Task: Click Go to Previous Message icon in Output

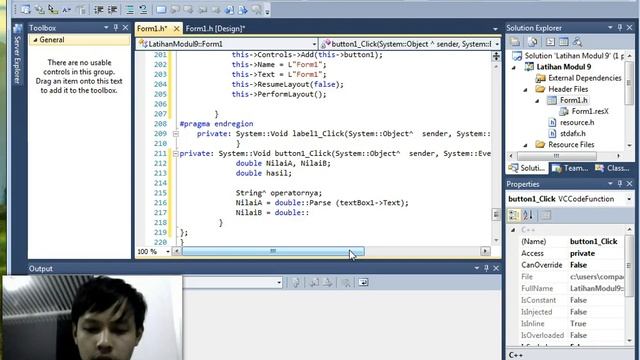Action: 314,282
